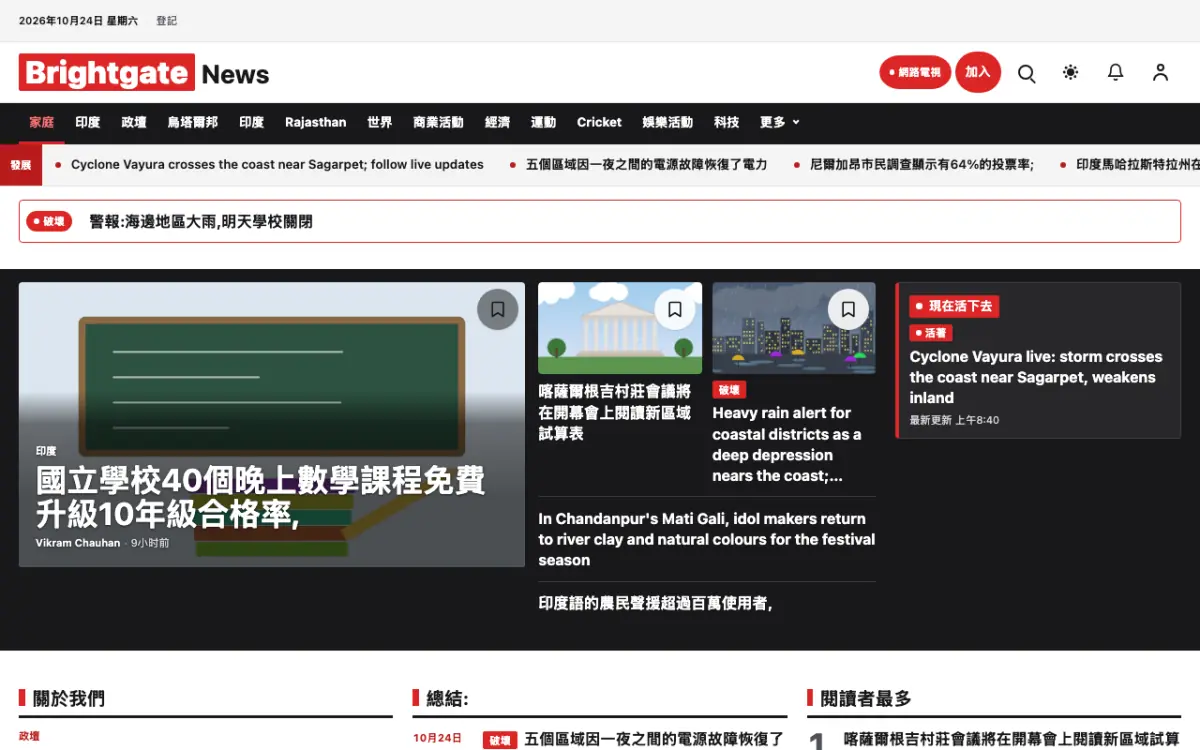Image resolution: width=1200 pixels, height=750 pixels.
Task: Click the 網路電視 live TV button
Action: 915,72
